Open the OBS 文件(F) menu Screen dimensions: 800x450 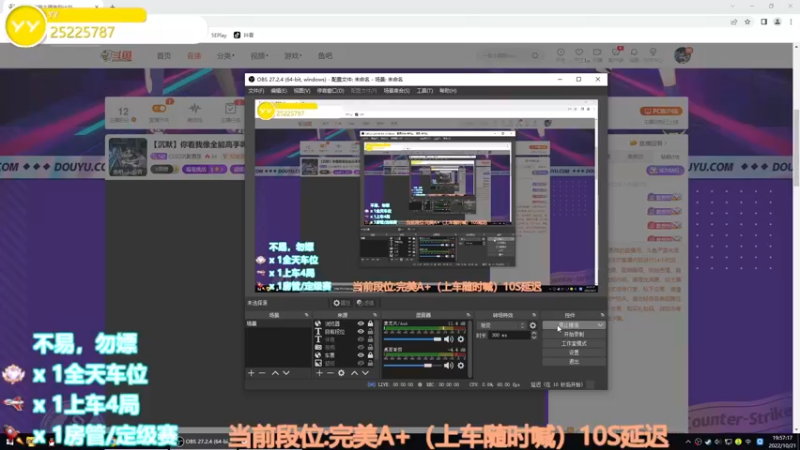pyautogui.click(x=256, y=91)
